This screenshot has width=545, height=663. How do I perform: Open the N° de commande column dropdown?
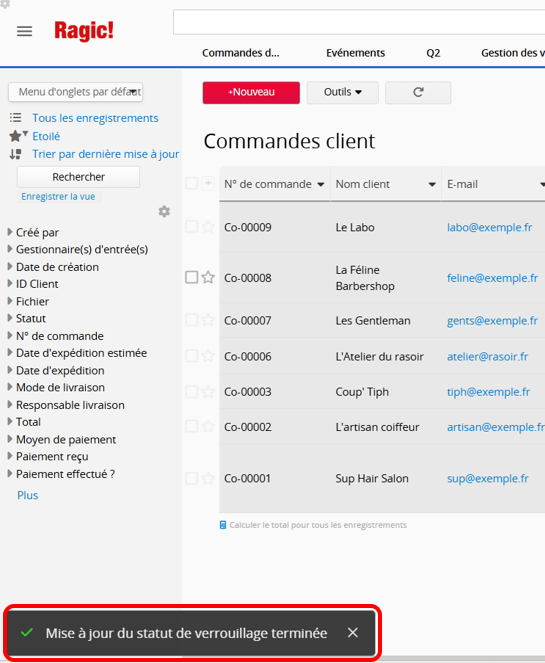click(321, 184)
